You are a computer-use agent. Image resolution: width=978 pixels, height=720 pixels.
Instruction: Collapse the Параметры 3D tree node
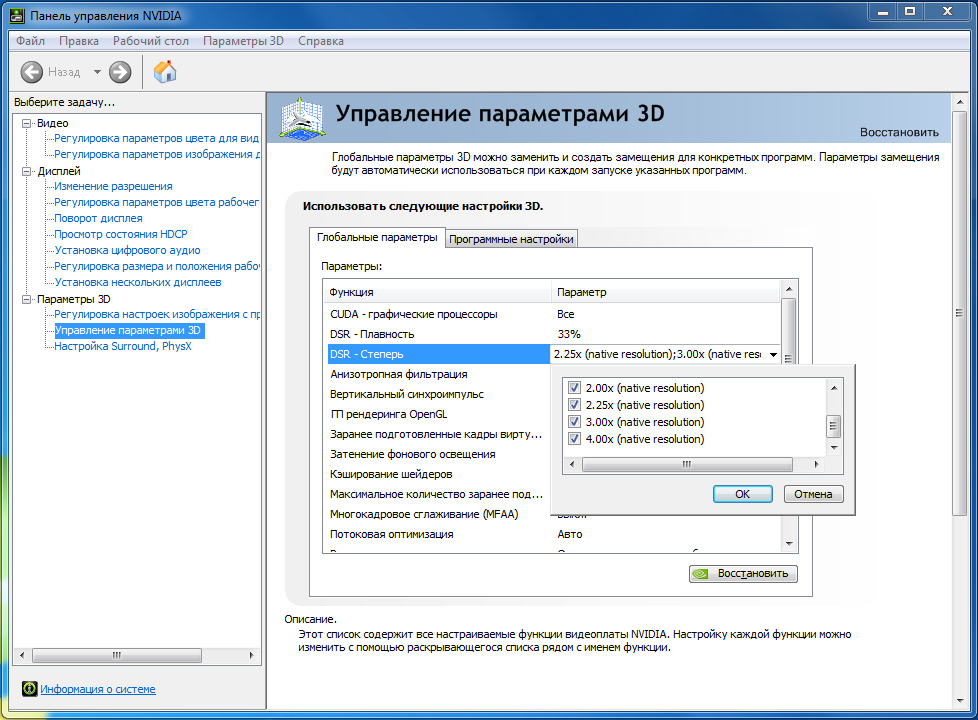pyautogui.click(x=26, y=299)
